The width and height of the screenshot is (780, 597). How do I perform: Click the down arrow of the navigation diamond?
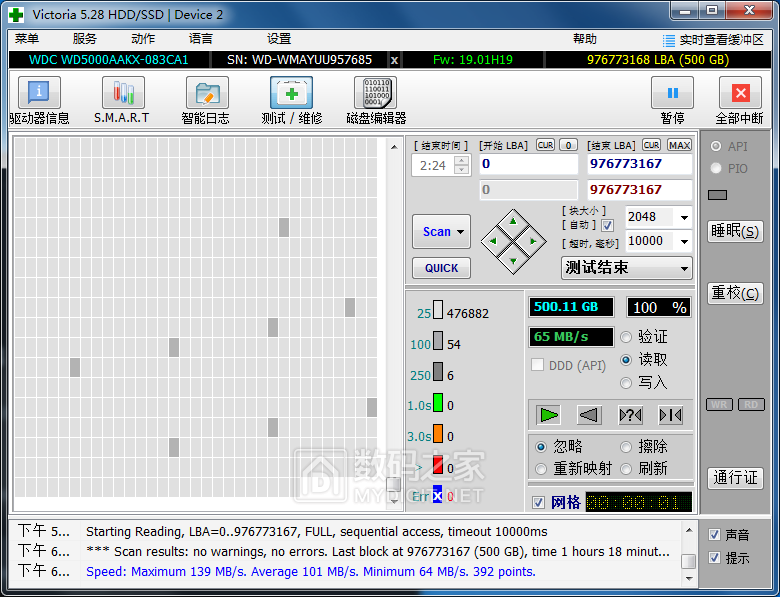pos(513,261)
